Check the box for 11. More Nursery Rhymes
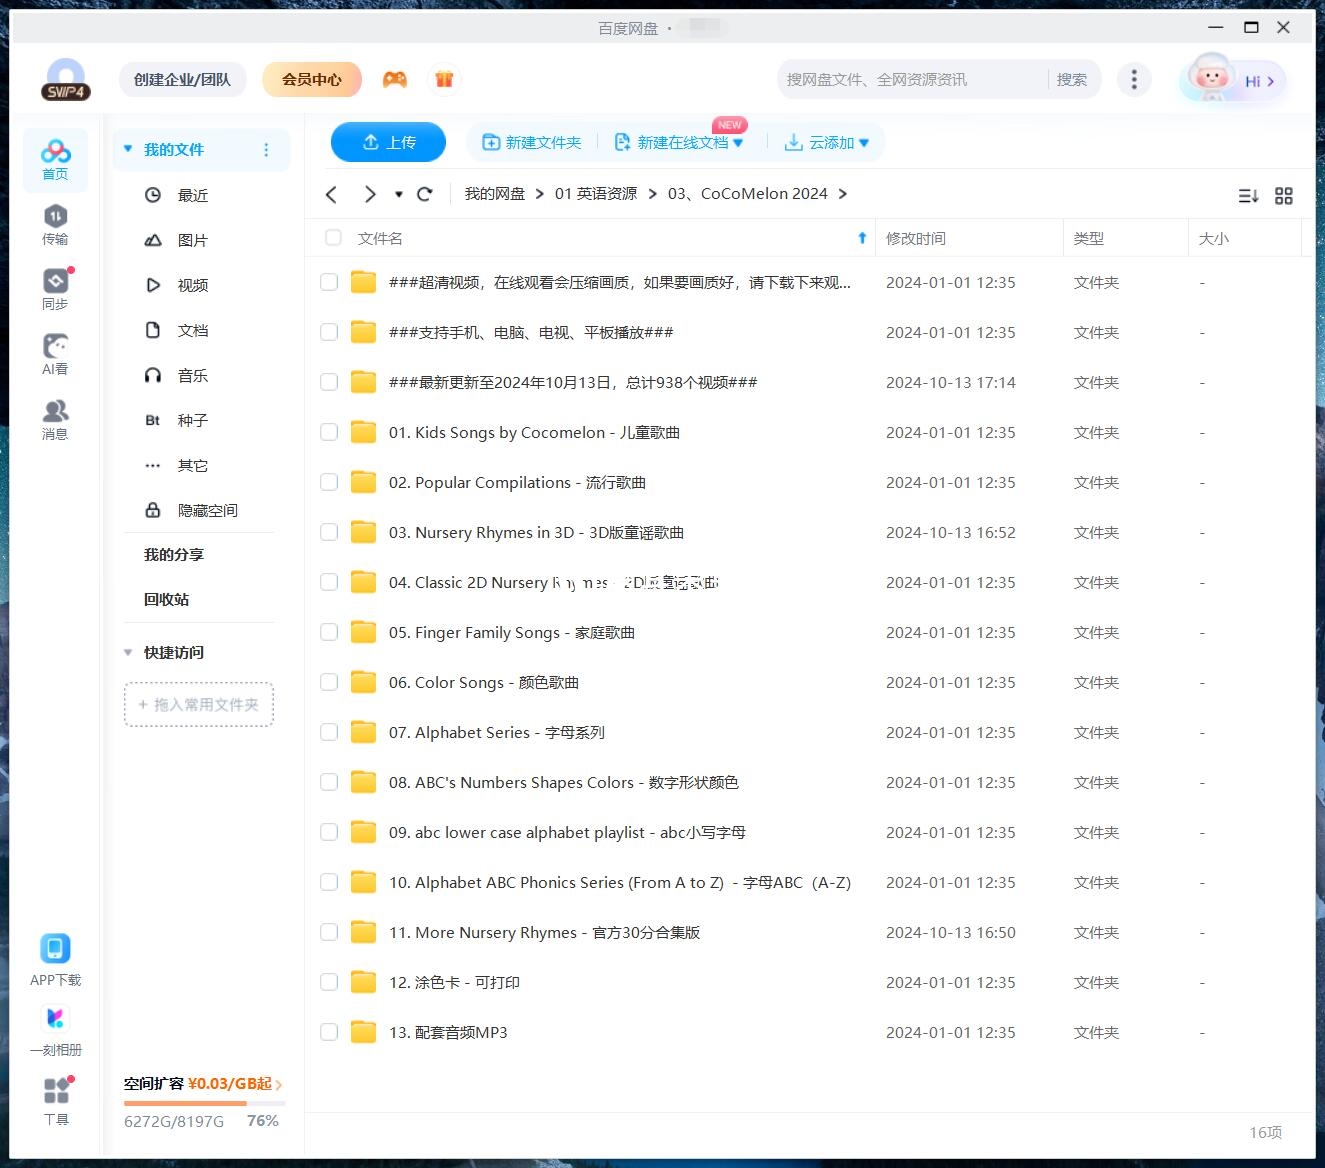 329,932
